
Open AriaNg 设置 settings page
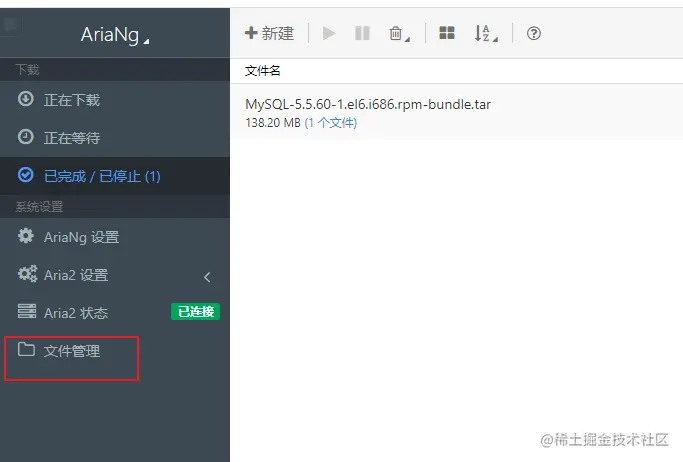point(115,237)
